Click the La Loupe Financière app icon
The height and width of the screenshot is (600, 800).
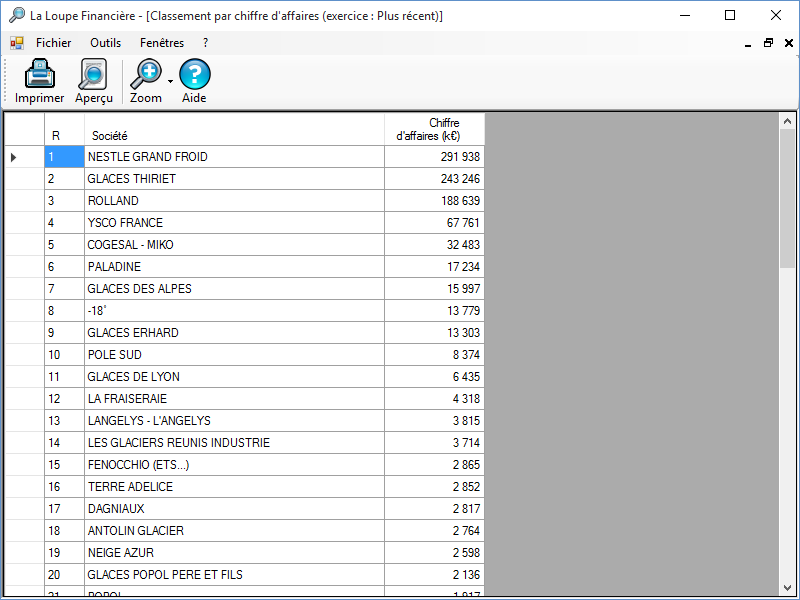(x=17, y=15)
